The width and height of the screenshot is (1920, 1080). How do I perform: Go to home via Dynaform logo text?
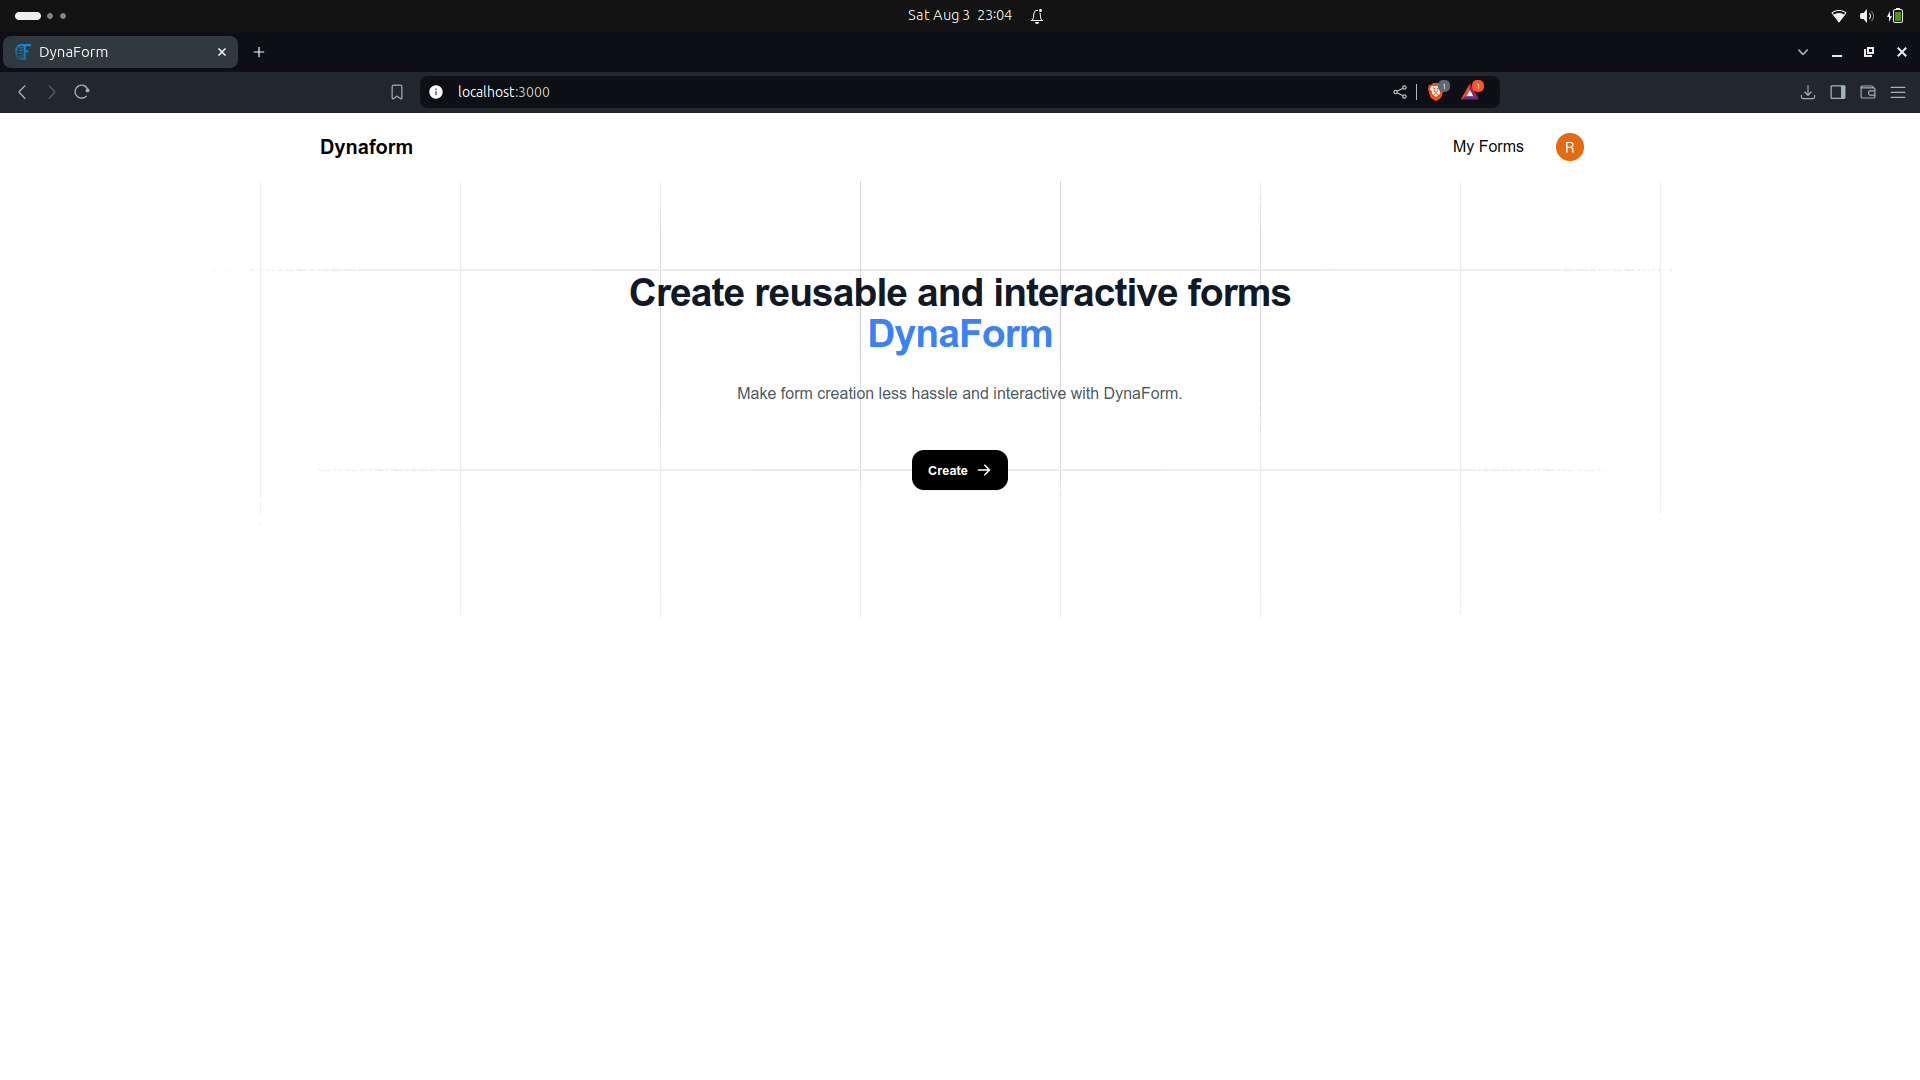coord(366,147)
